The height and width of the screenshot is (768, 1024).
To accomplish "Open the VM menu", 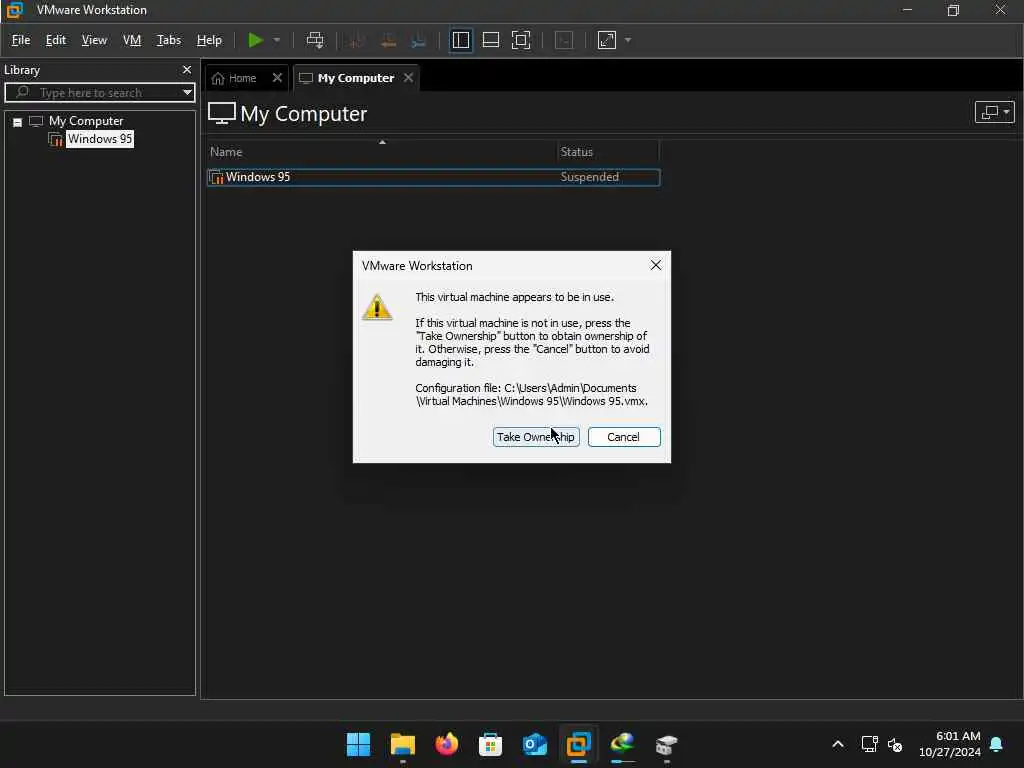I will point(132,40).
